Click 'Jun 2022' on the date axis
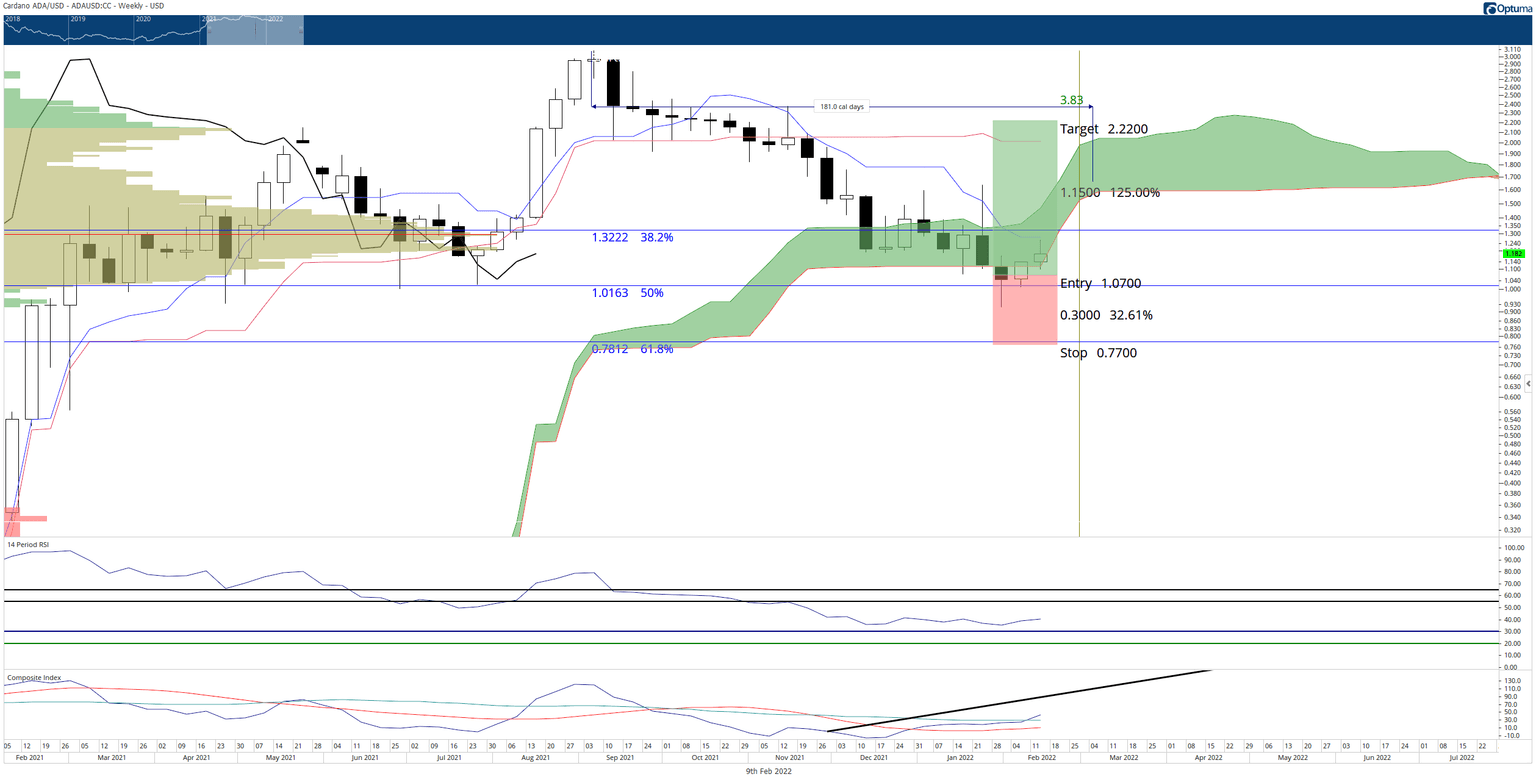This screenshot has height=783, width=1536. click(1377, 758)
